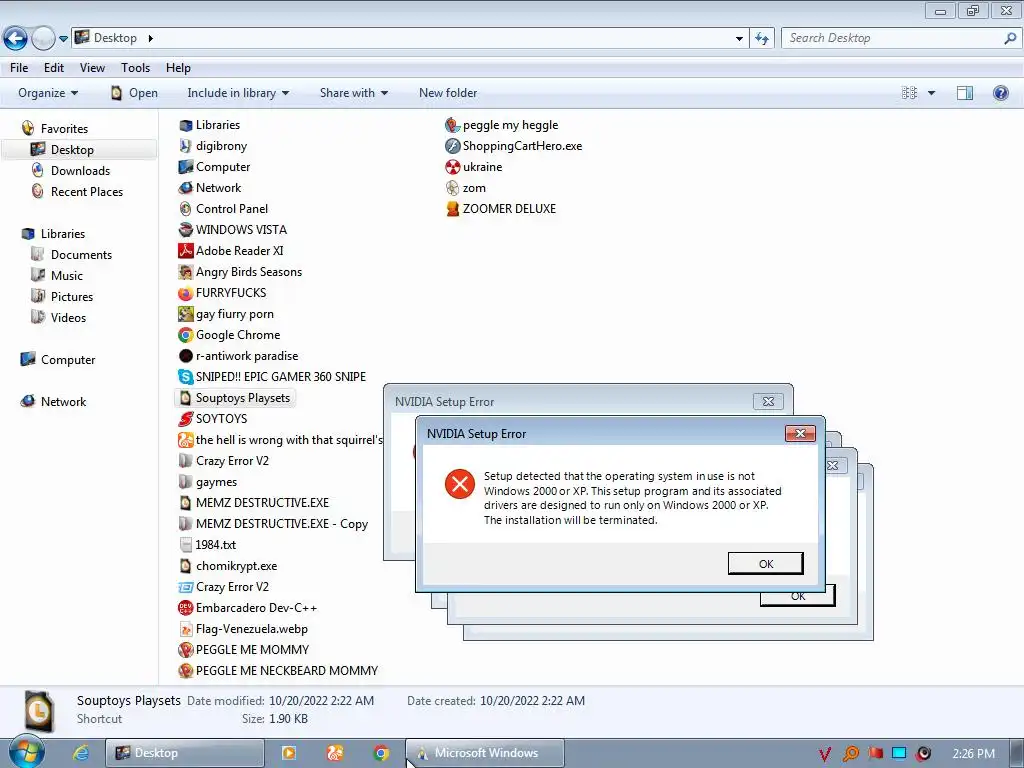
Task: Click OK in the front NVIDIA Setup Error dialog
Action: (x=765, y=564)
